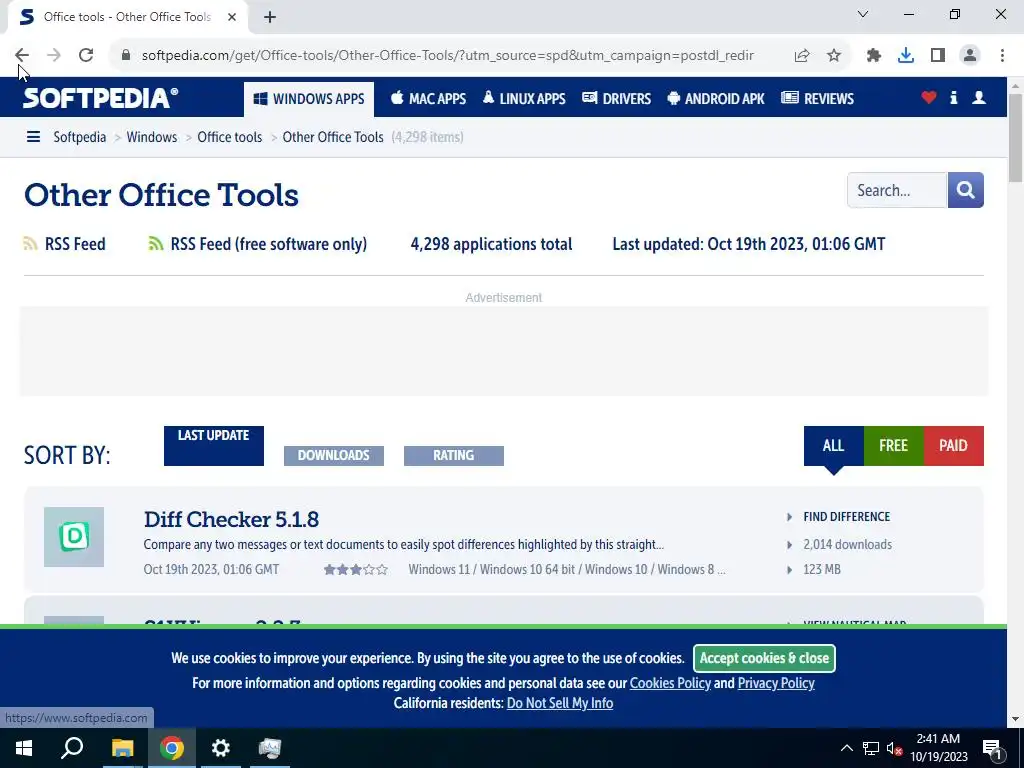Open the Reviews section
Viewport: 1024px width, 768px height.
[818, 99]
